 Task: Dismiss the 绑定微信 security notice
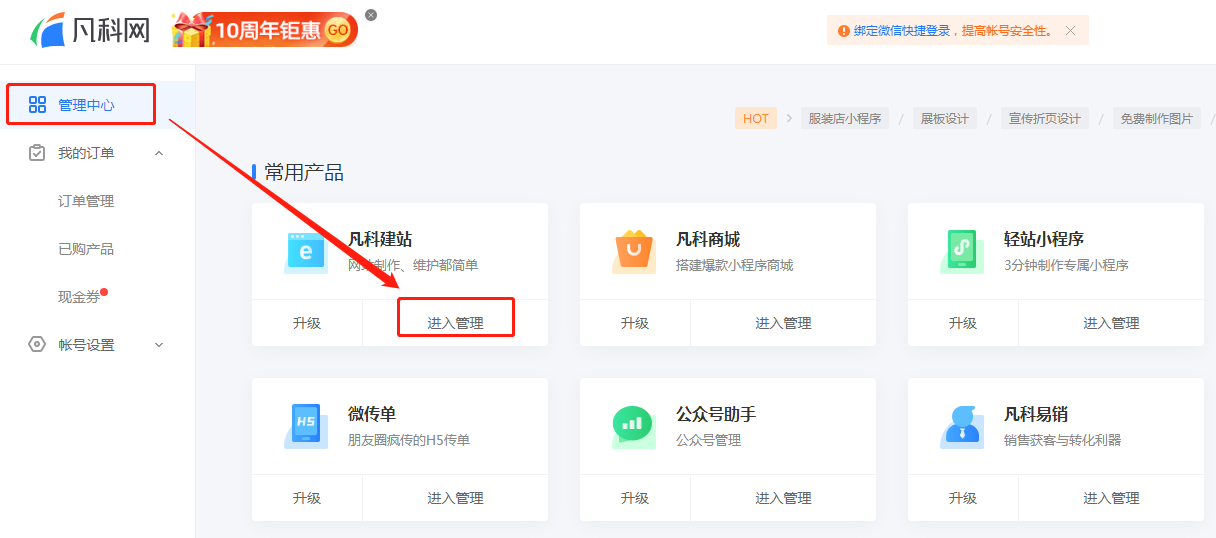1071,31
